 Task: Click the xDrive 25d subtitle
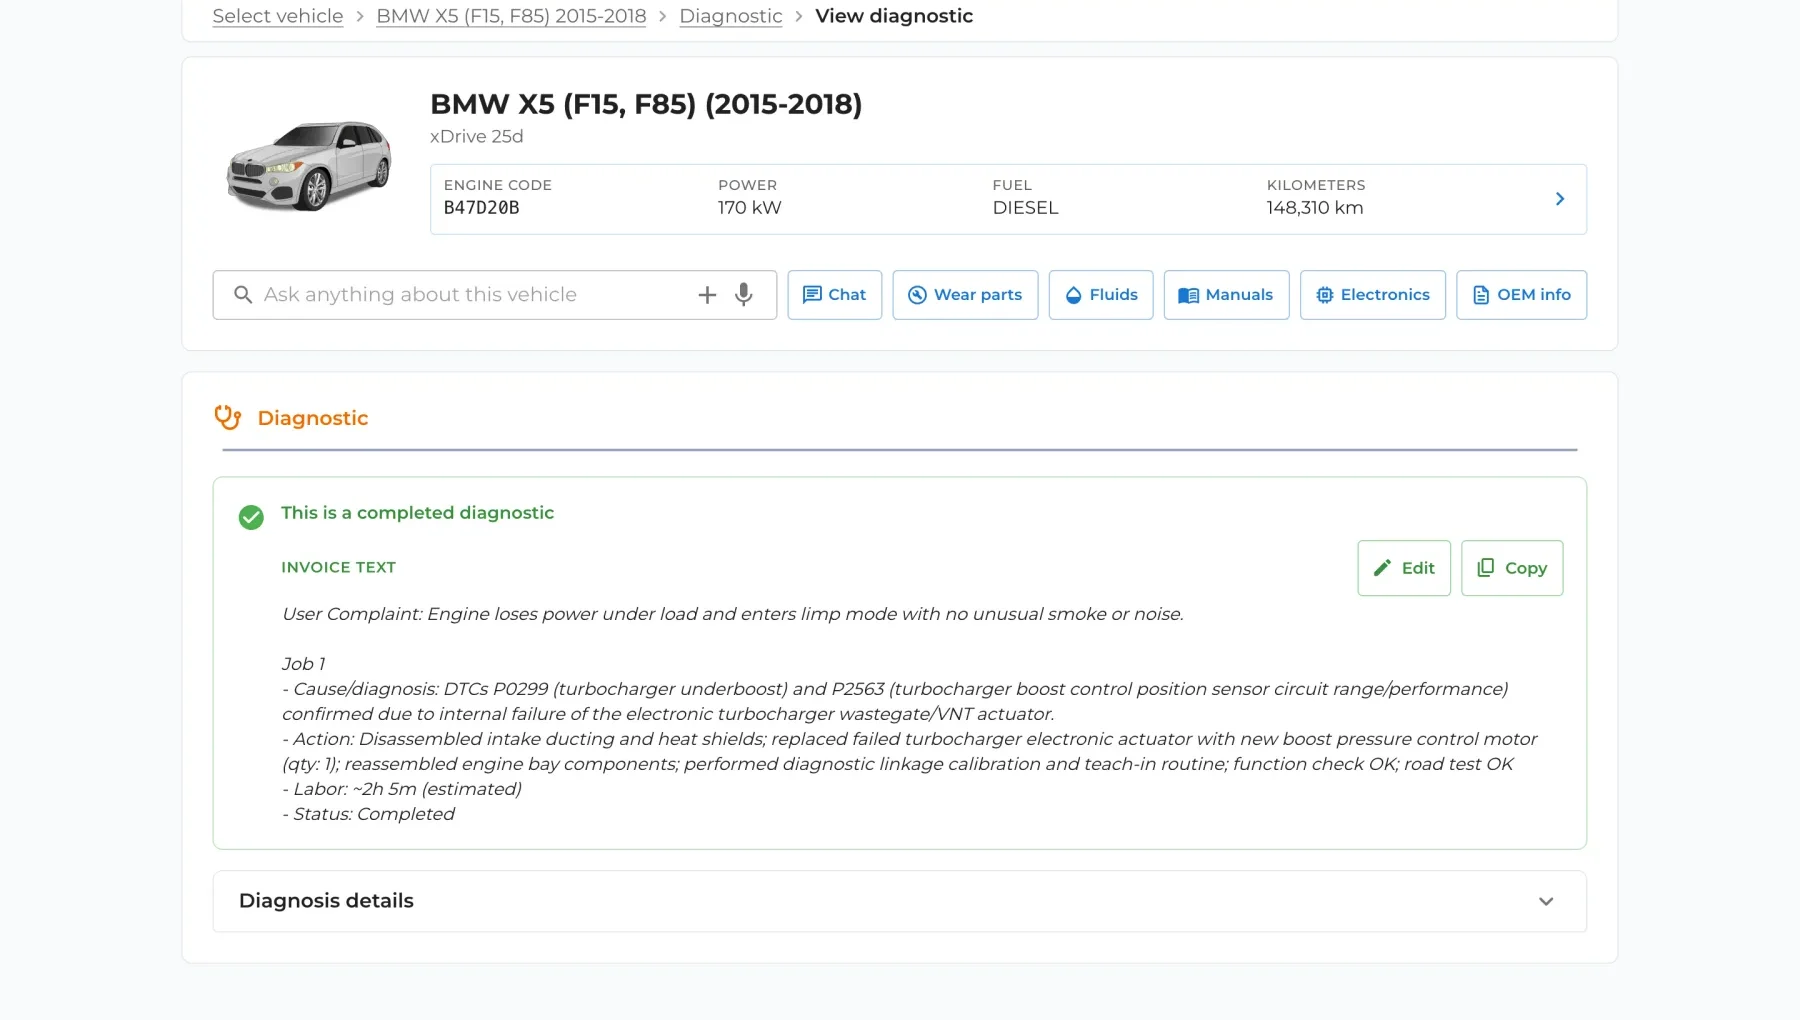[x=477, y=136]
